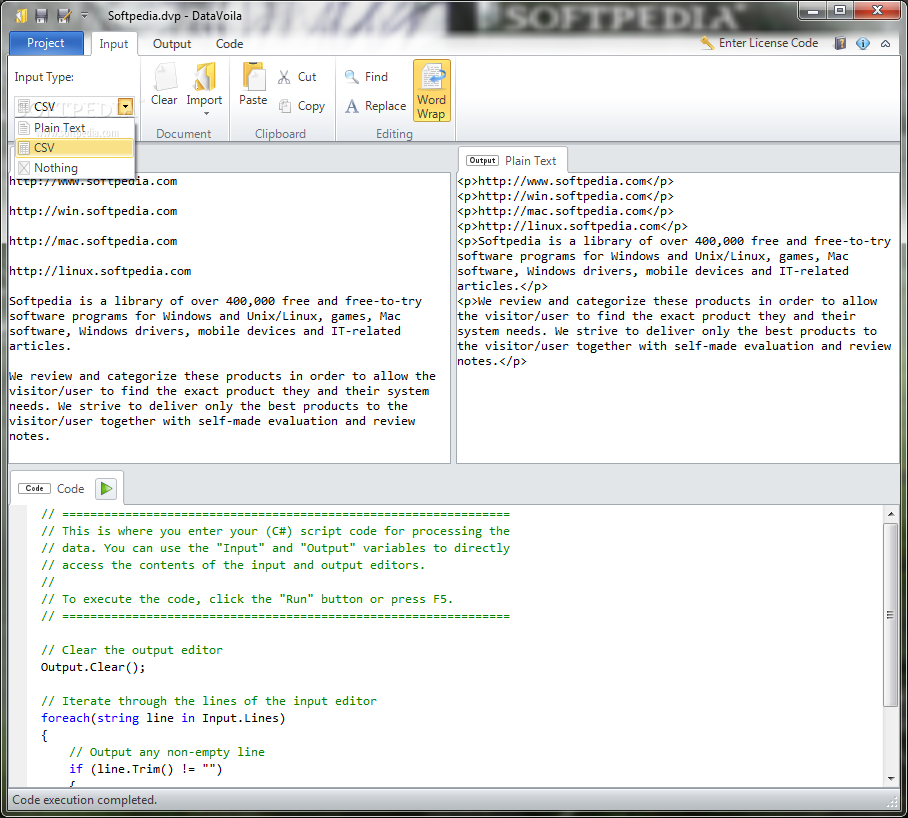The image size is (908, 818).
Task: Collapse the ribbon with the chevron
Action: click(885, 43)
